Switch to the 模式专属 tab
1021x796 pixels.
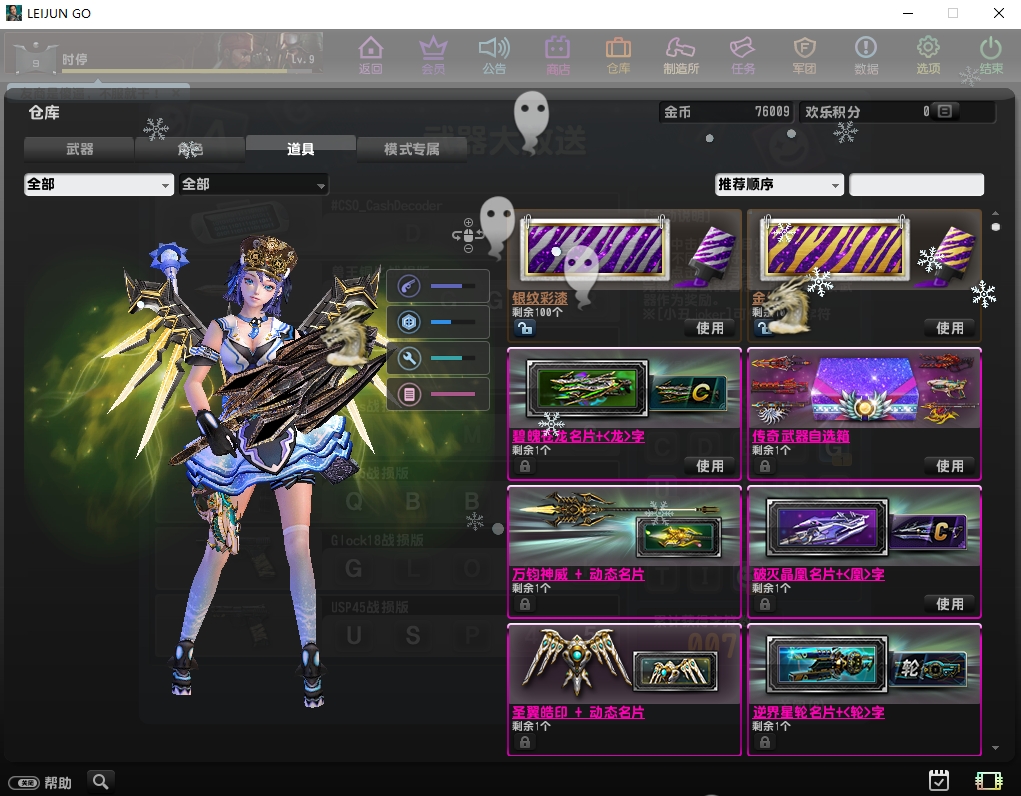(411, 149)
